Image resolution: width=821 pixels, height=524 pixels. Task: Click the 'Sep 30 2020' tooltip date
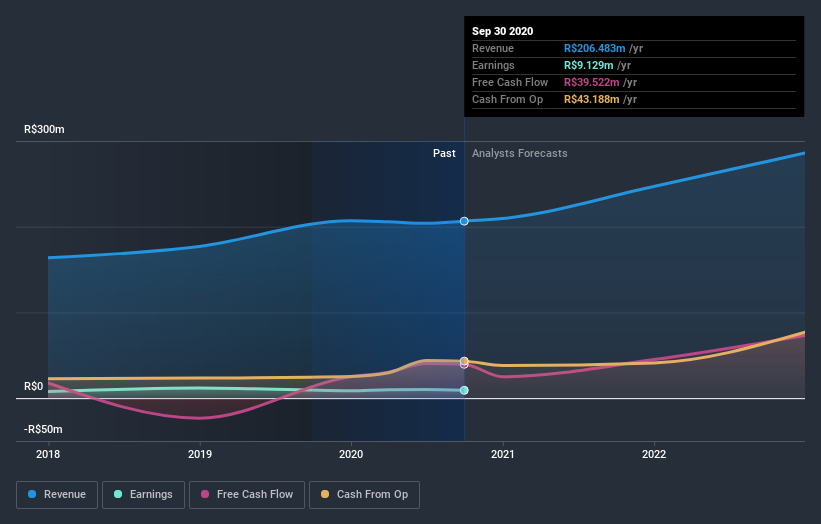[503, 31]
